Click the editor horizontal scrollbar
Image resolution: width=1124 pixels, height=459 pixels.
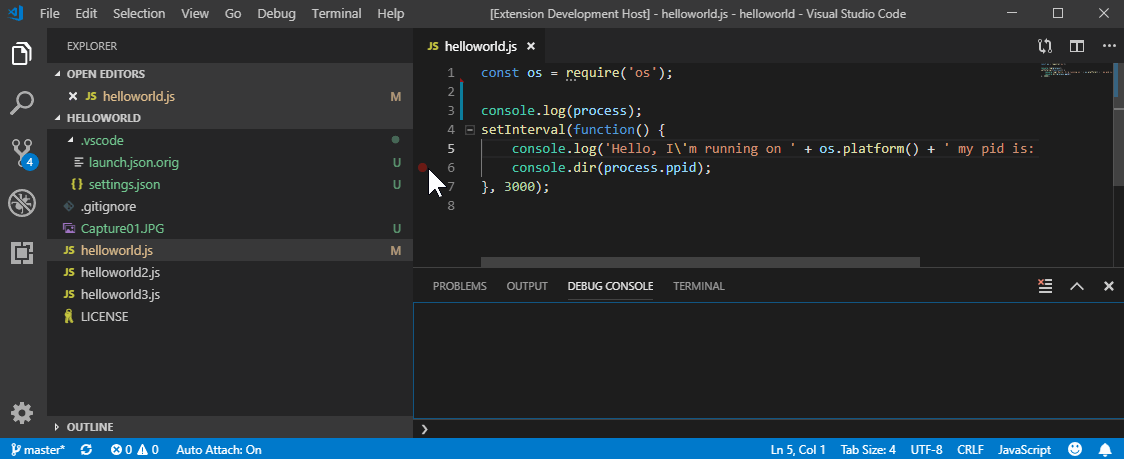pyautogui.click(x=700, y=263)
